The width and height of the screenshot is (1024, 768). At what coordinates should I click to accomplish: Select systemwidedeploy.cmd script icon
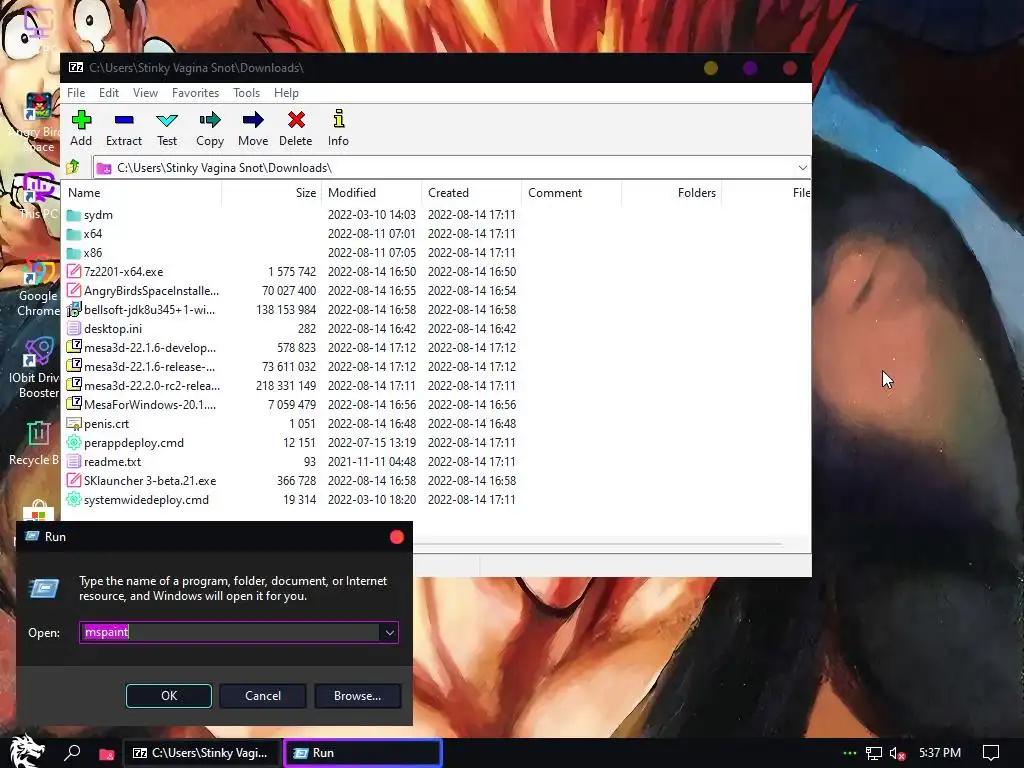pyautogui.click(x=74, y=499)
